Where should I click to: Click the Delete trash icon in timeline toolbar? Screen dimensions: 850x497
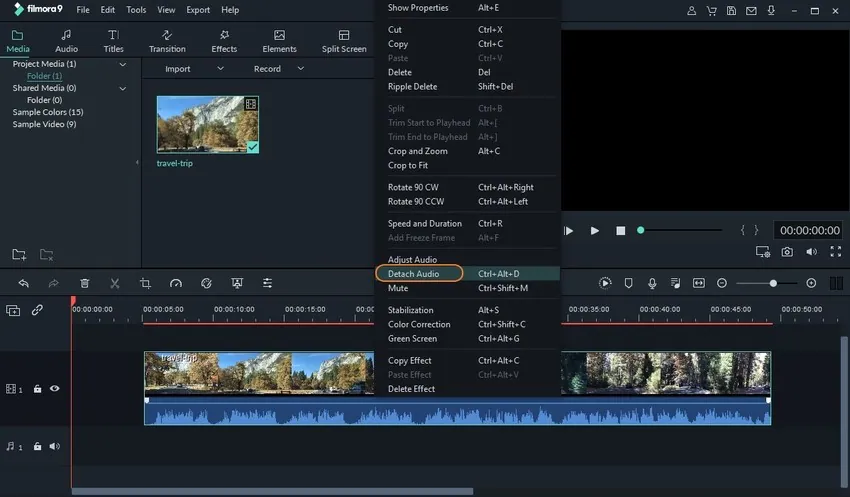[x=85, y=284]
